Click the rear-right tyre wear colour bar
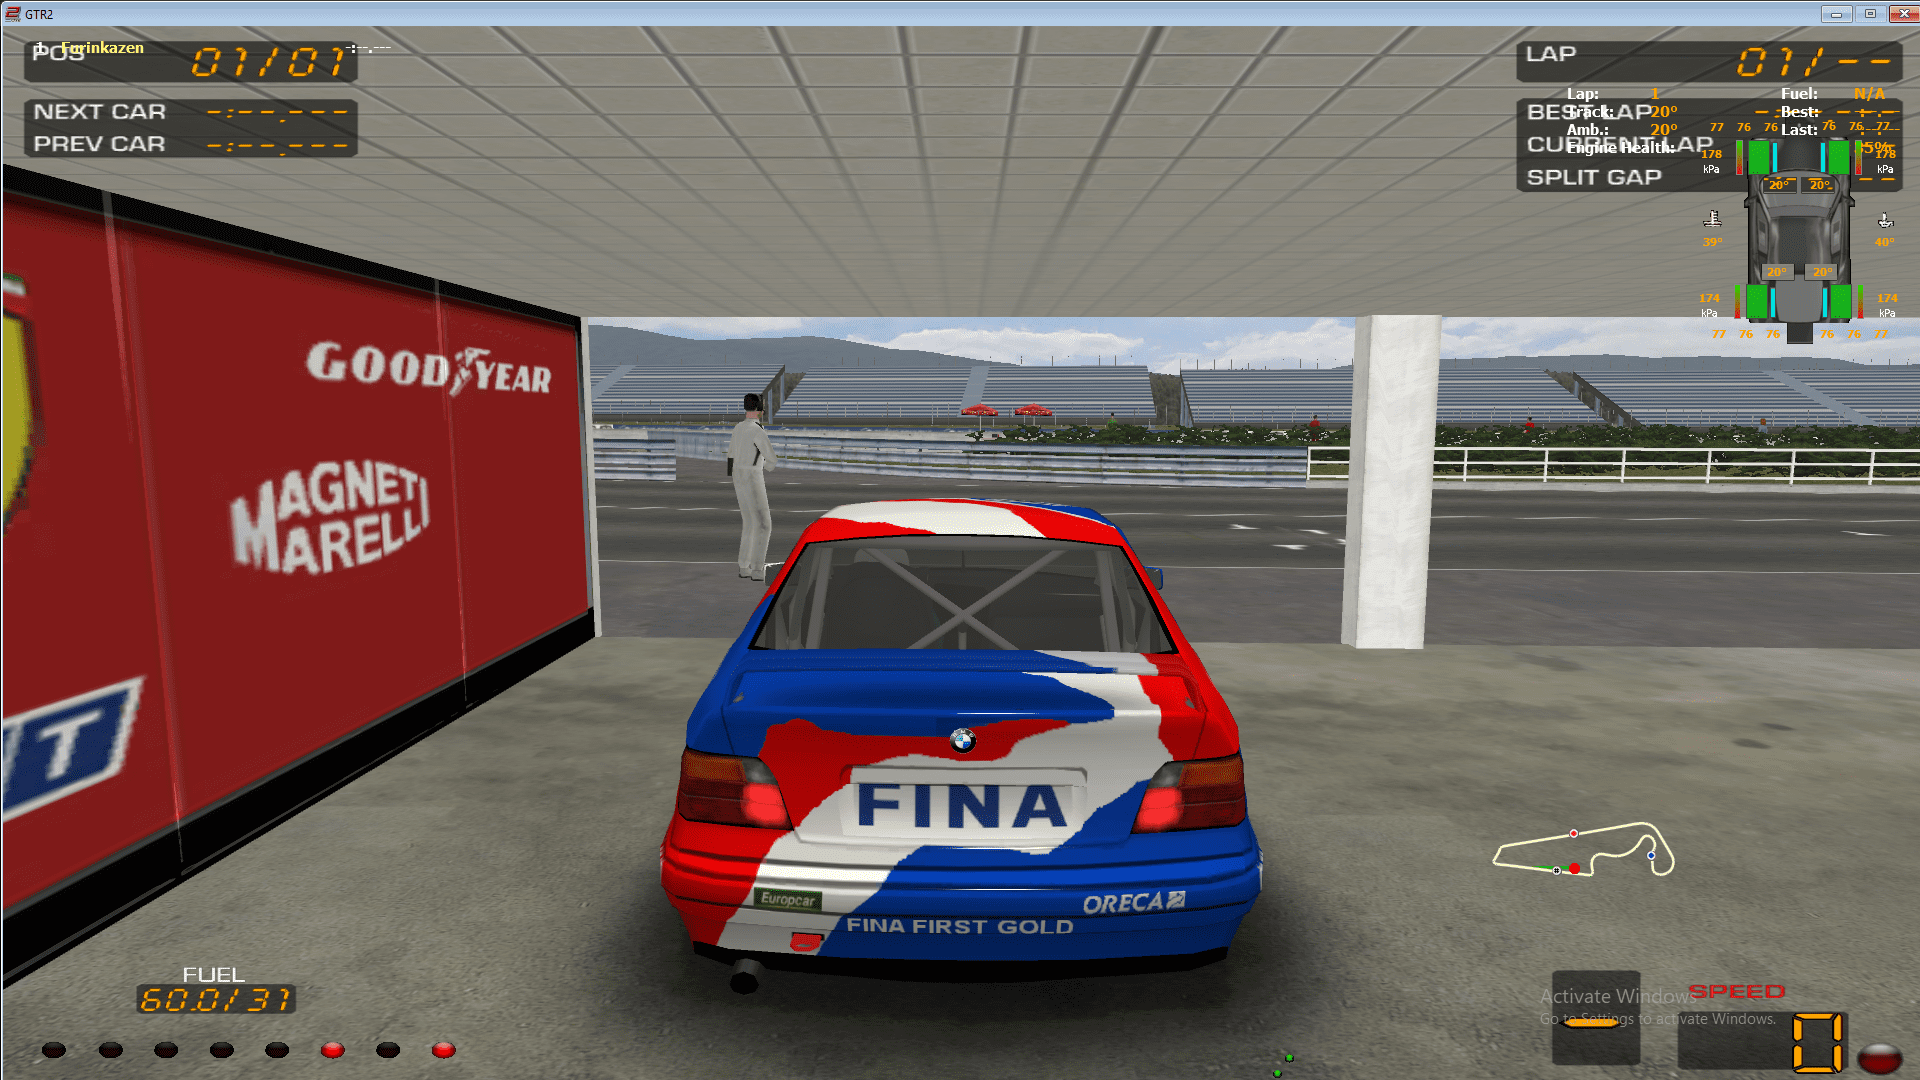The width and height of the screenshot is (1920, 1080). click(1860, 302)
